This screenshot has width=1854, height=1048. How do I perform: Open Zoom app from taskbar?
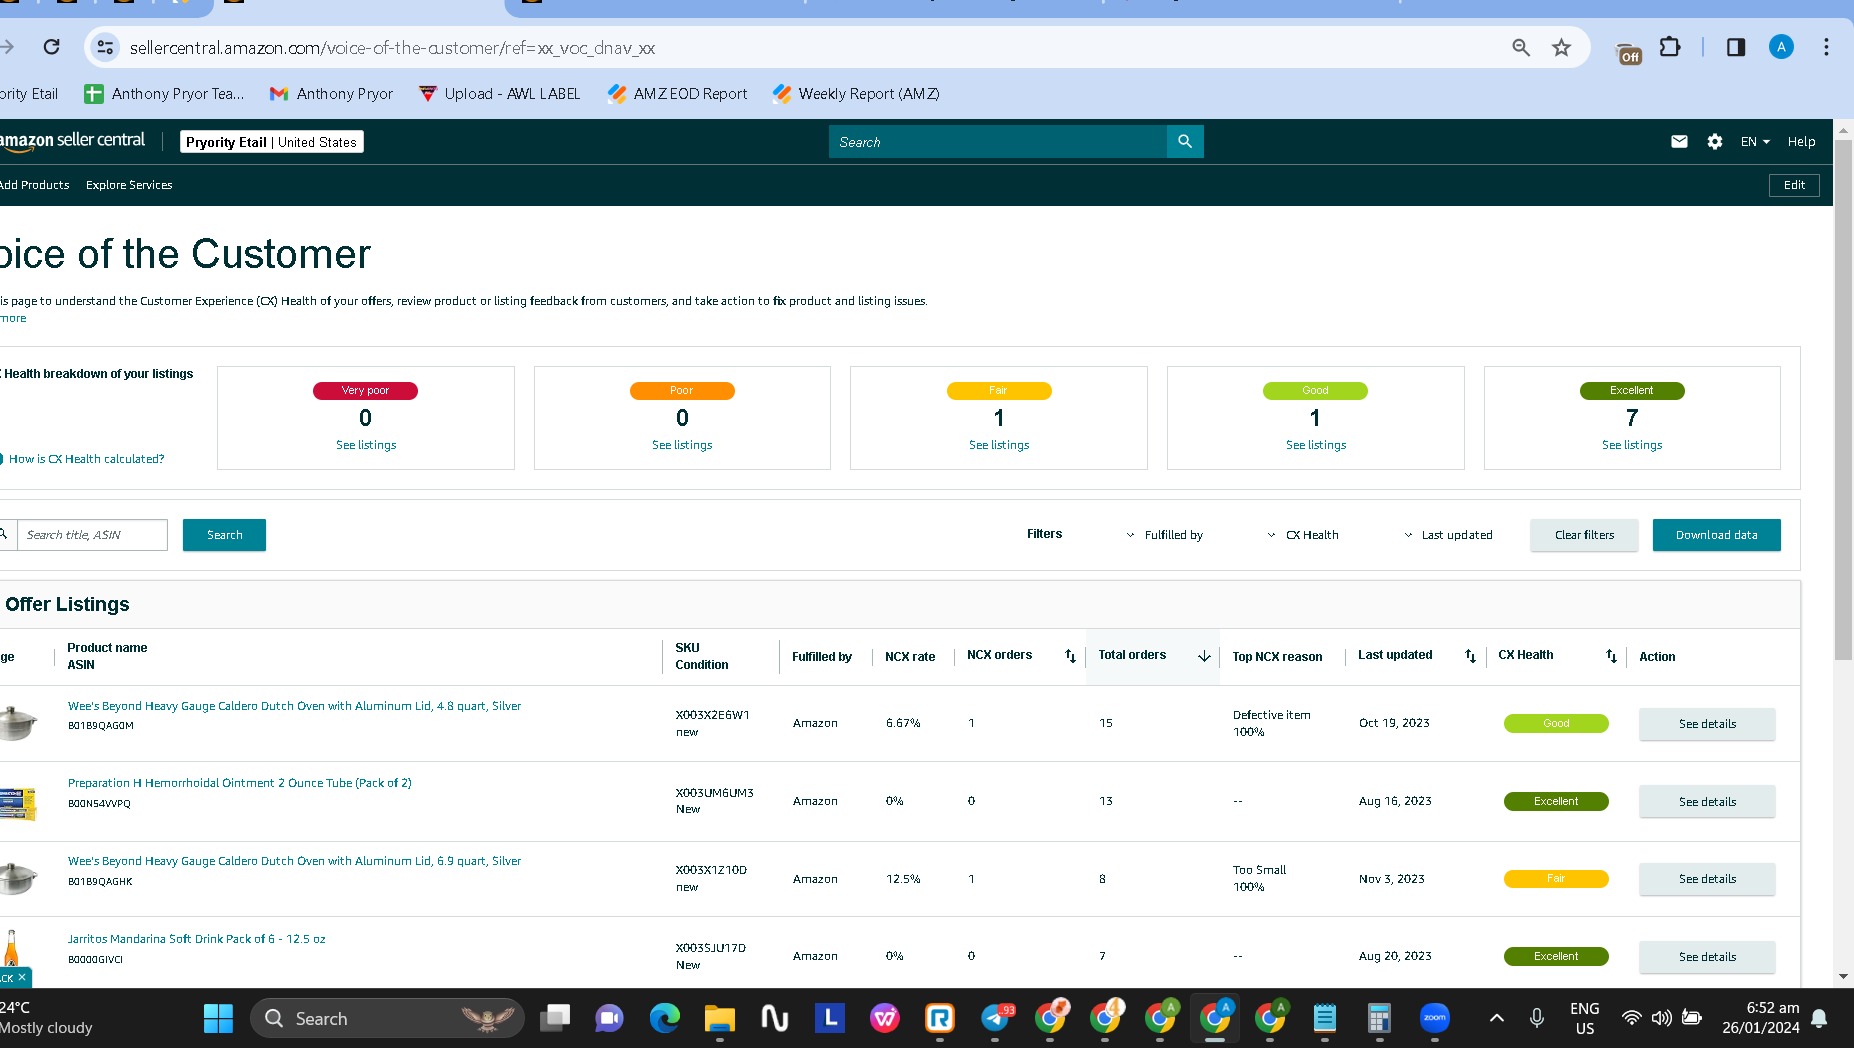[1435, 1019]
